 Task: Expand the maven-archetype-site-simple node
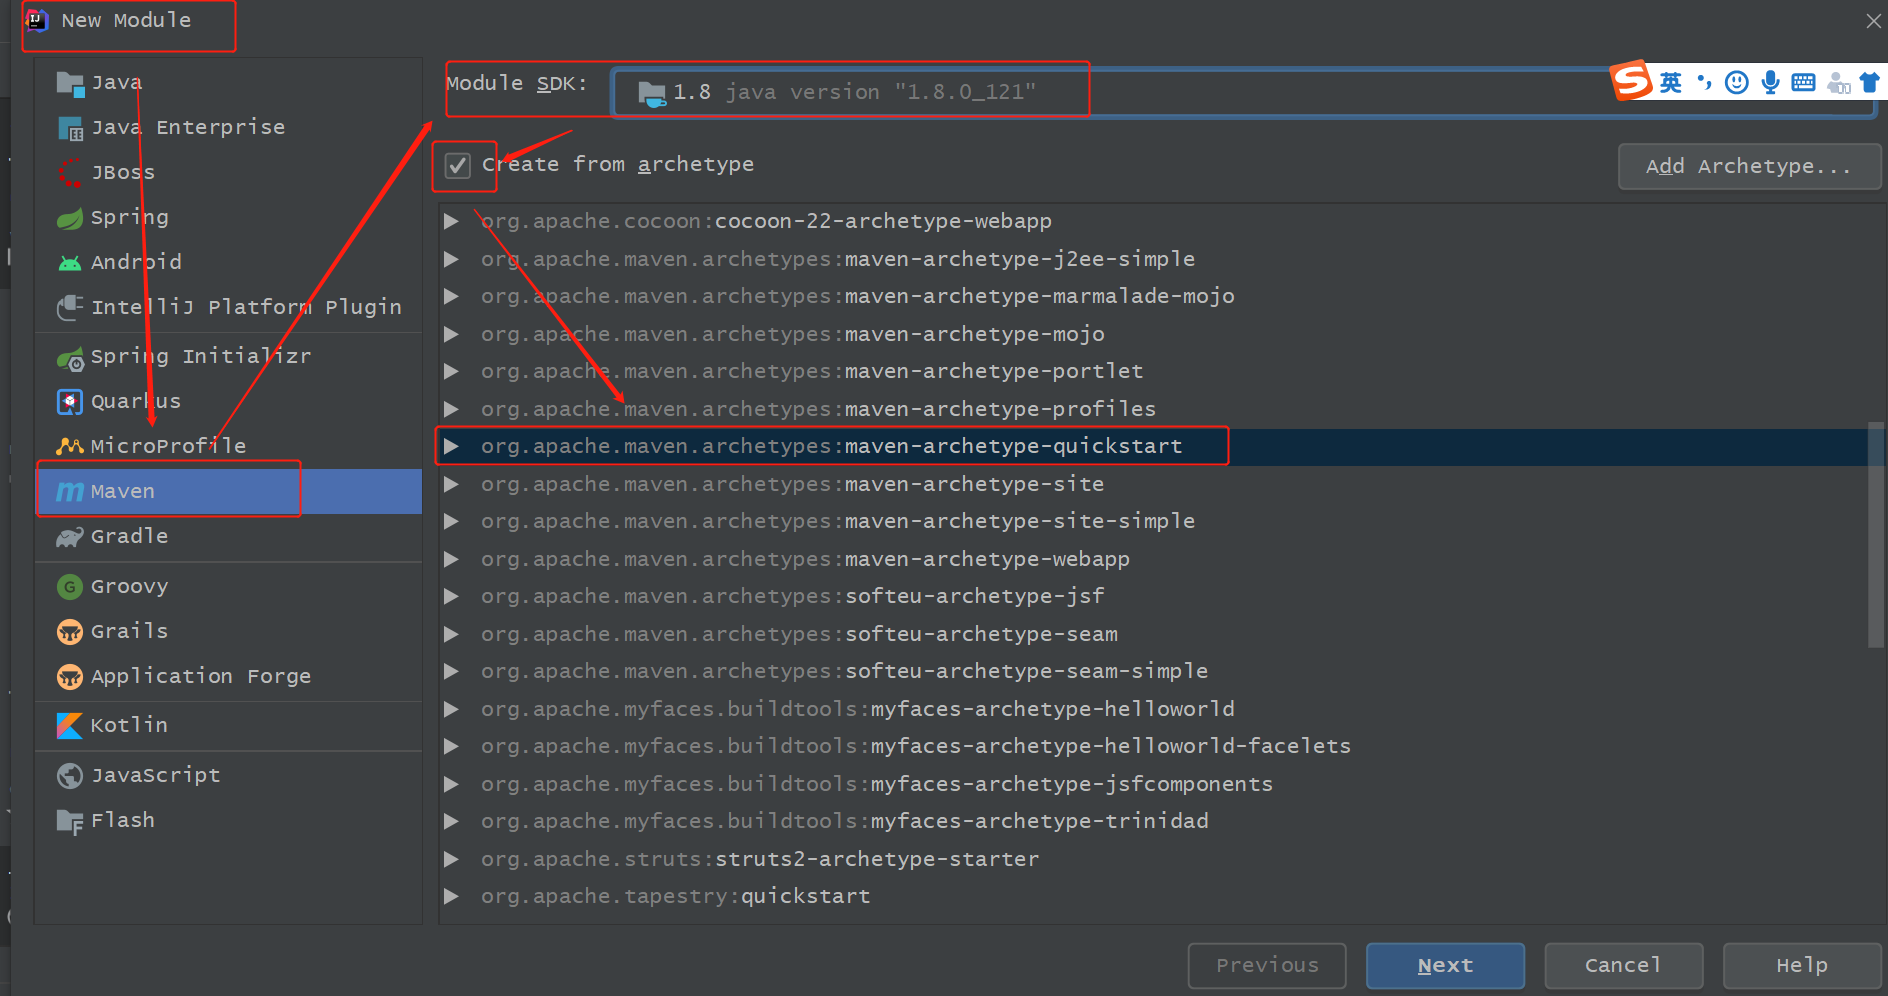click(x=451, y=521)
